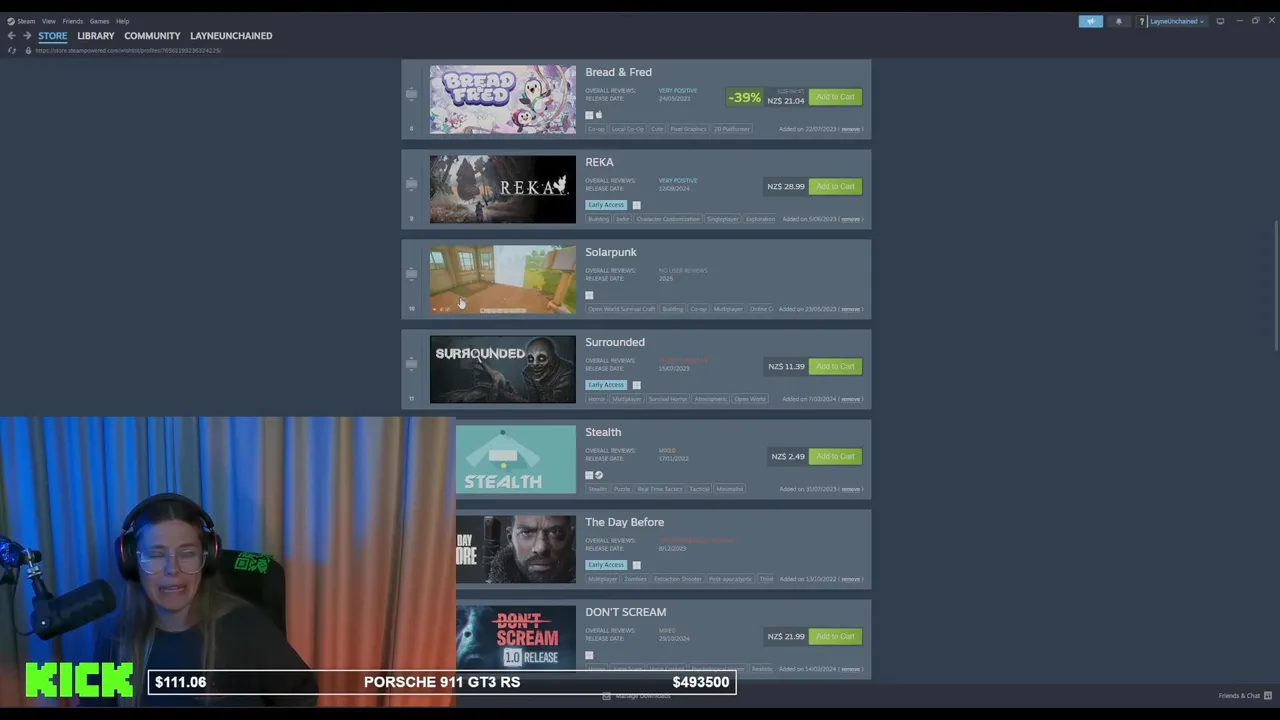Switch to the STORE tab
Screen dimensions: 1280x720
53,36
